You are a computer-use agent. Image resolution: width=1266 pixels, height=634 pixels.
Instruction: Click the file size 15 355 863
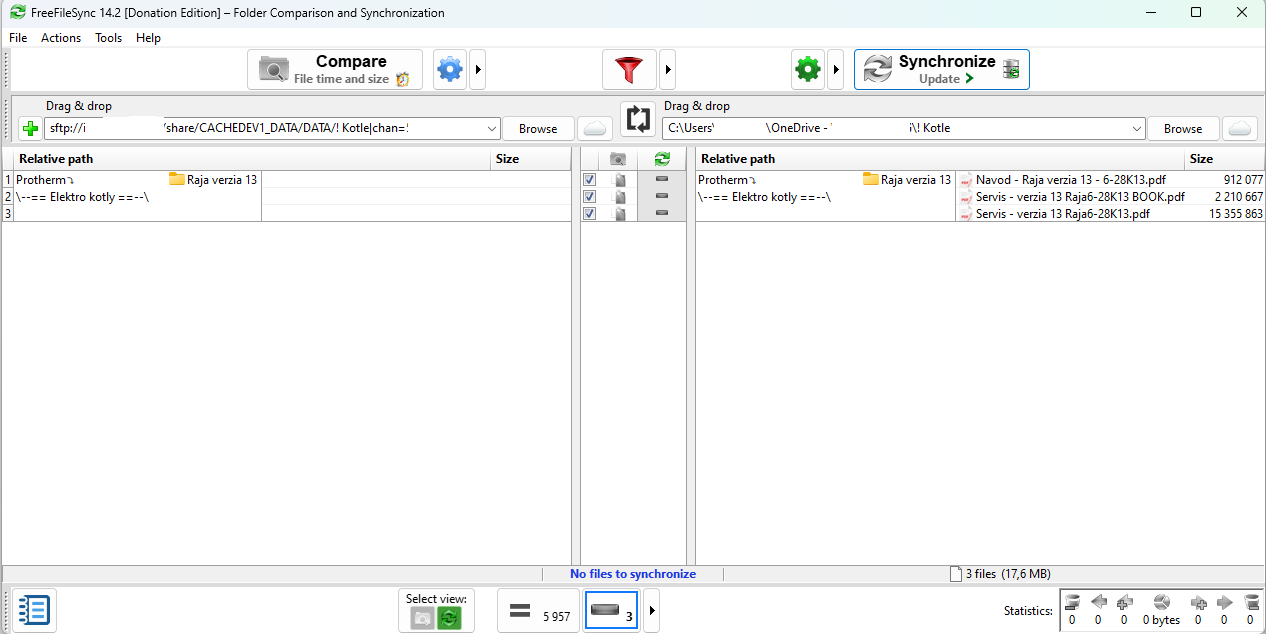point(1236,214)
